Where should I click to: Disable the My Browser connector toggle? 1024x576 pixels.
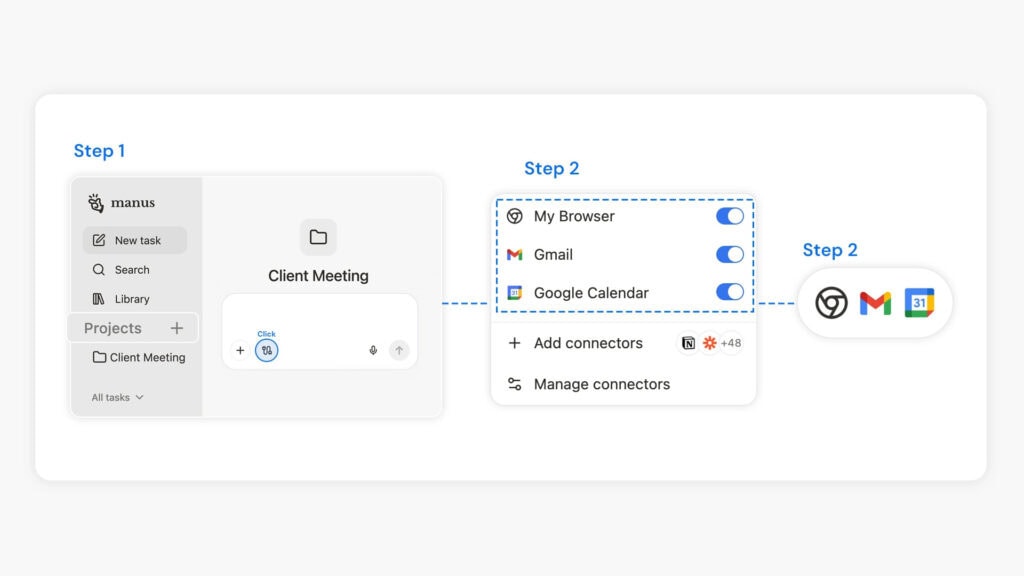(730, 216)
